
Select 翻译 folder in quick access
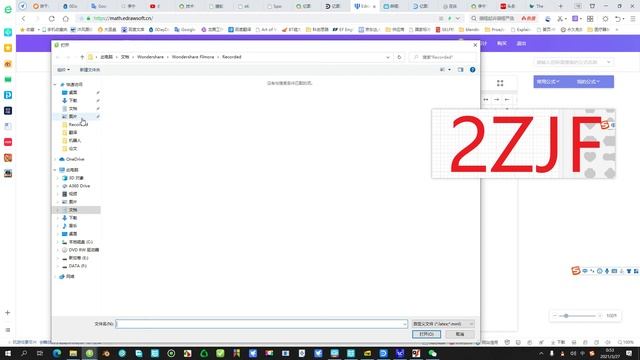click(69, 133)
